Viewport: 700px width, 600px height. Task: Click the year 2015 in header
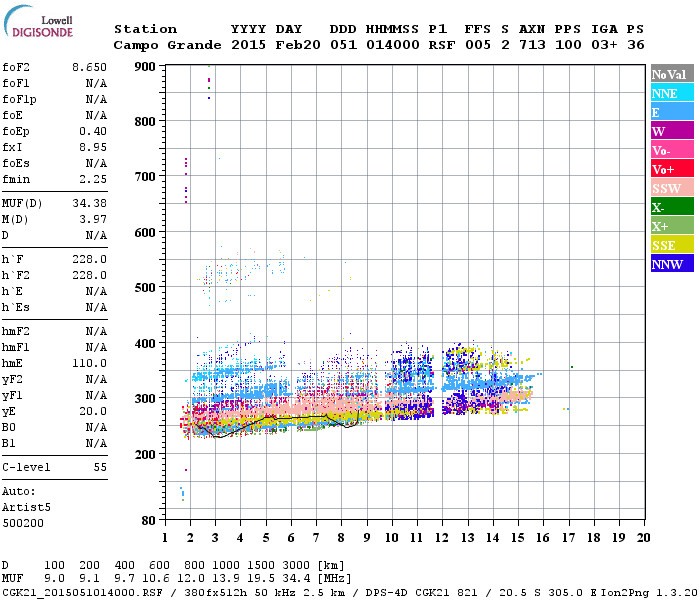coord(248,45)
